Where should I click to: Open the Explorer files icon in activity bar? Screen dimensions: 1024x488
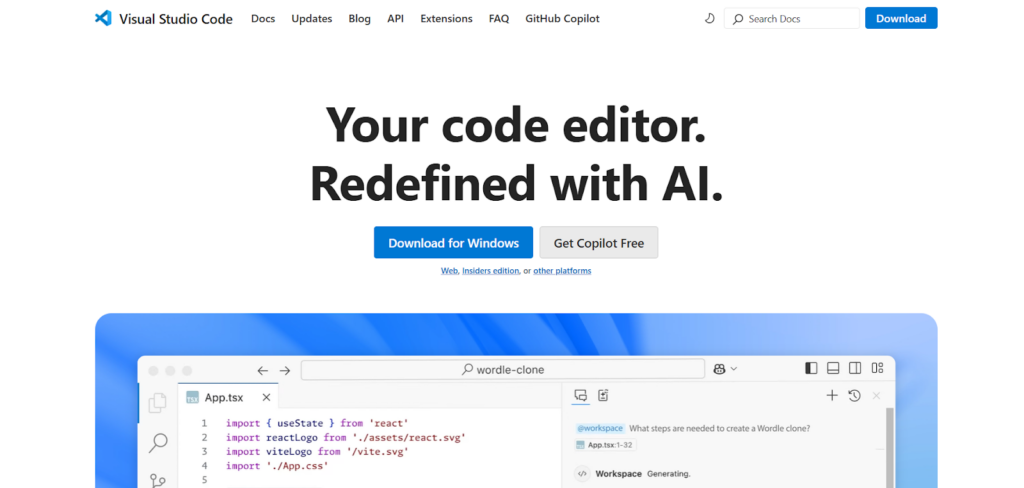tap(157, 403)
